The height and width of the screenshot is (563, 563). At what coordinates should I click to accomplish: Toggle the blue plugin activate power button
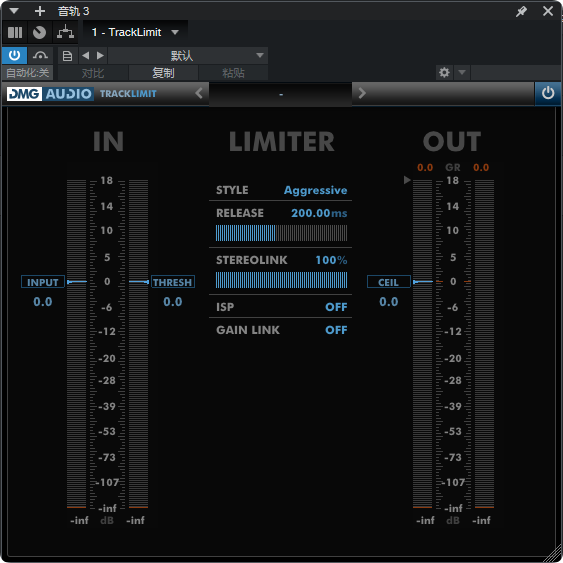tap(14, 56)
